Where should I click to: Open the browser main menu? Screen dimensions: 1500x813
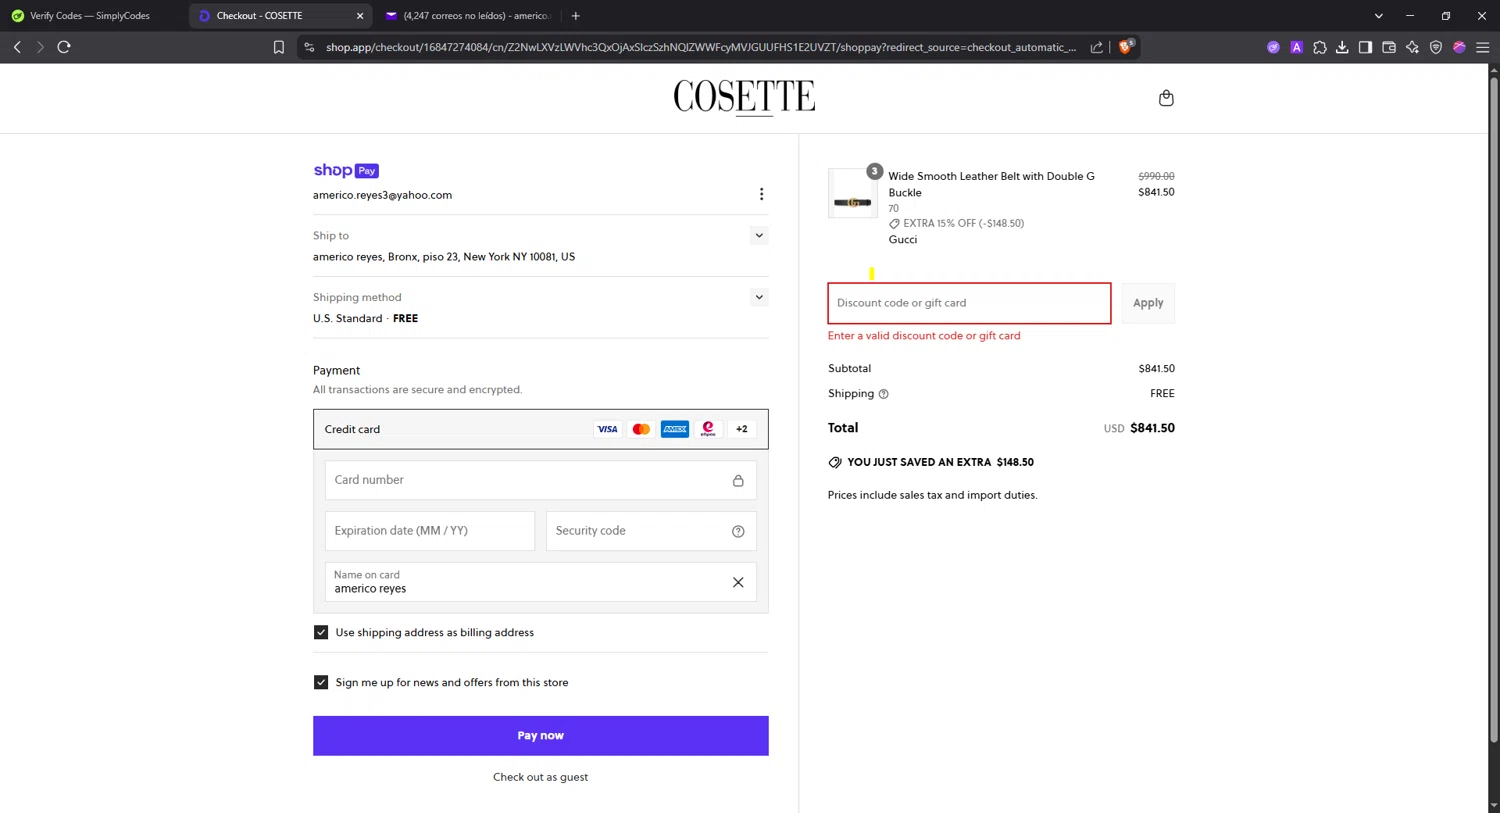(1483, 47)
